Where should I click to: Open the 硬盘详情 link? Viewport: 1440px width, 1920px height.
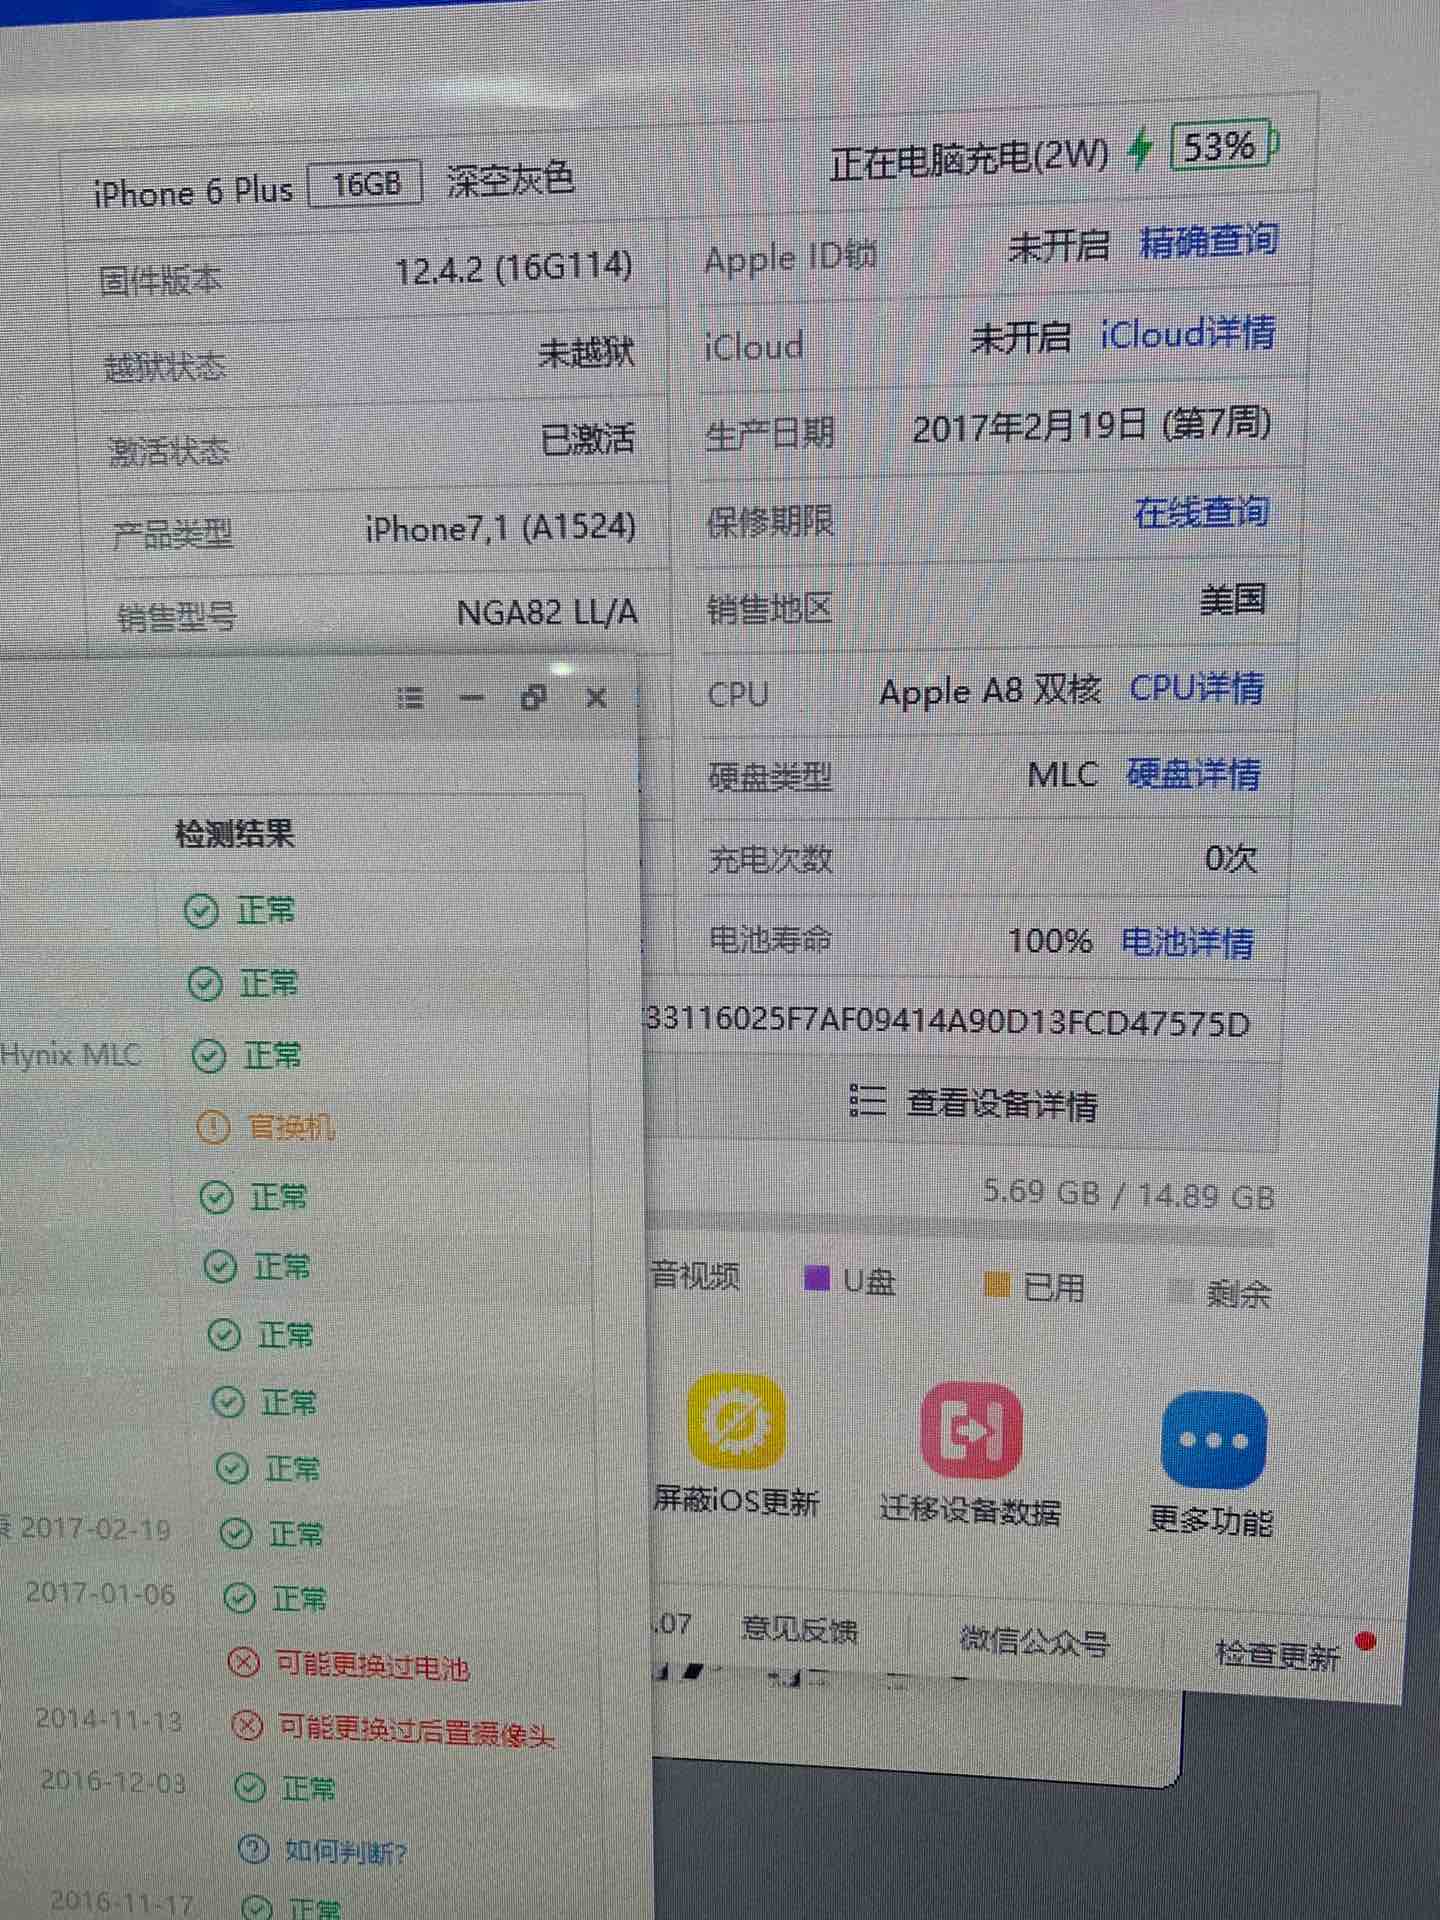pyautogui.click(x=1193, y=773)
